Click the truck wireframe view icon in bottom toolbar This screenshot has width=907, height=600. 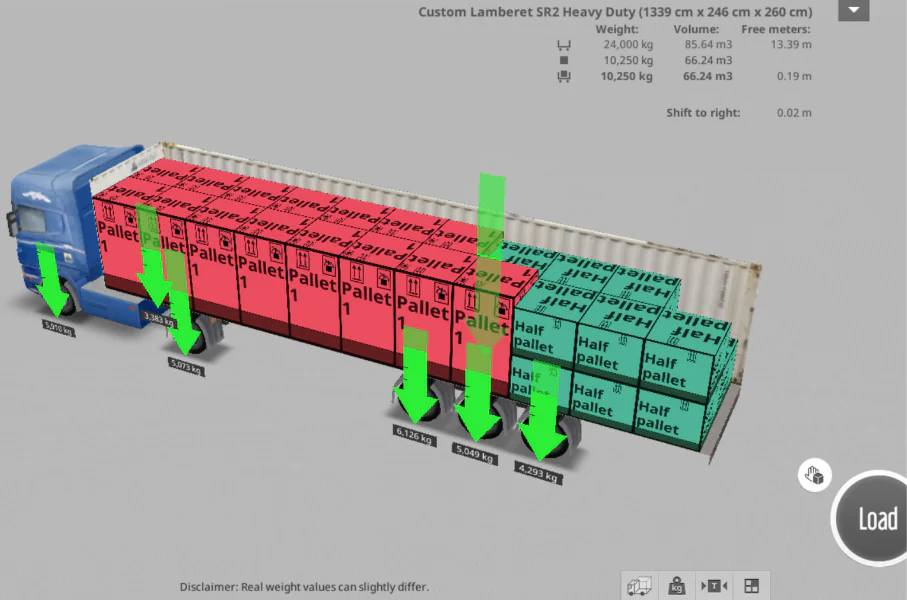[x=637, y=588]
